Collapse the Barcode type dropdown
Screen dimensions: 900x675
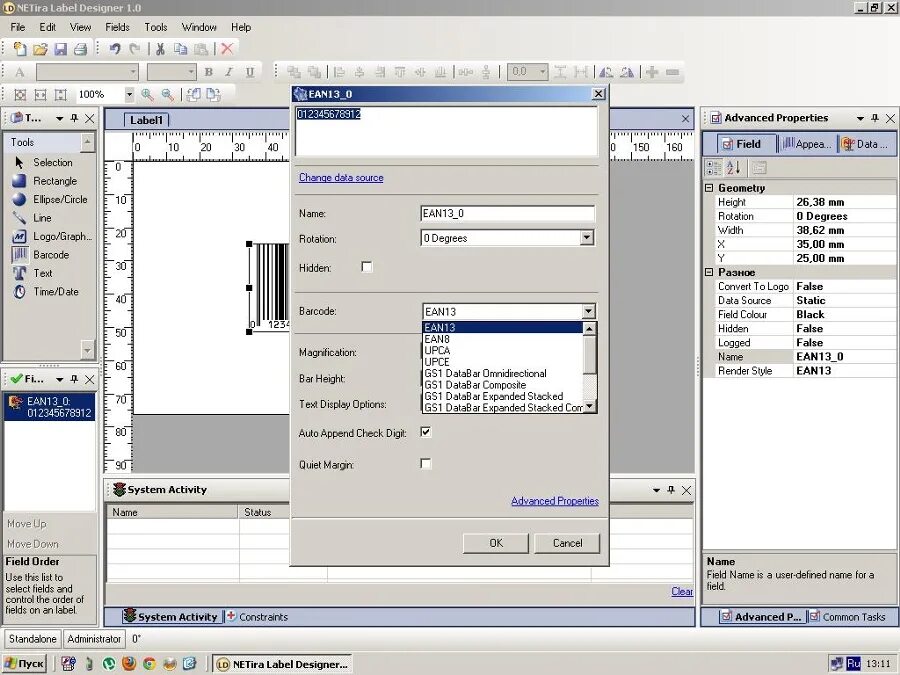[588, 311]
